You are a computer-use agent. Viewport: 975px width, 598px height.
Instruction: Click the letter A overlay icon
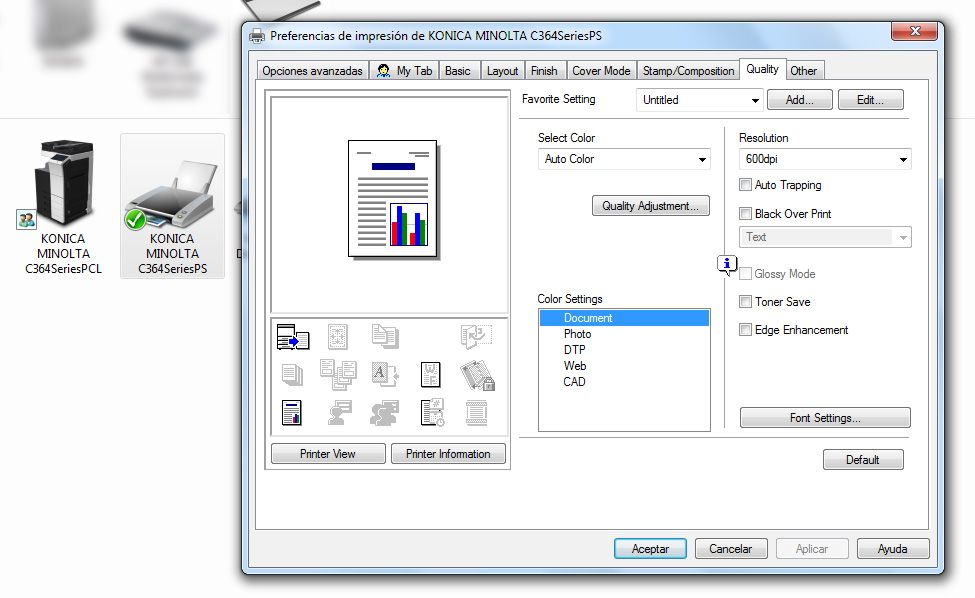pyautogui.click(x=385, y=374)
